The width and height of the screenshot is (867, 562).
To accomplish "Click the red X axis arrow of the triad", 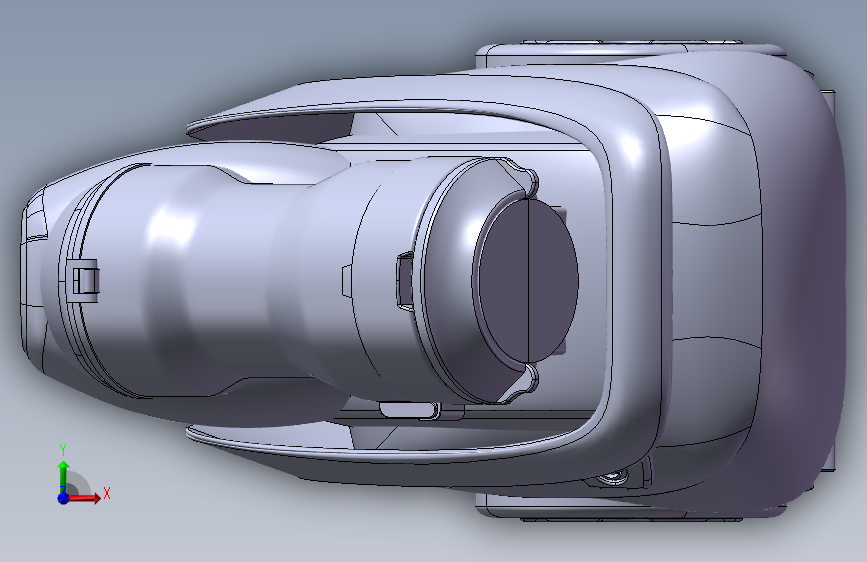I will point(84,498).
